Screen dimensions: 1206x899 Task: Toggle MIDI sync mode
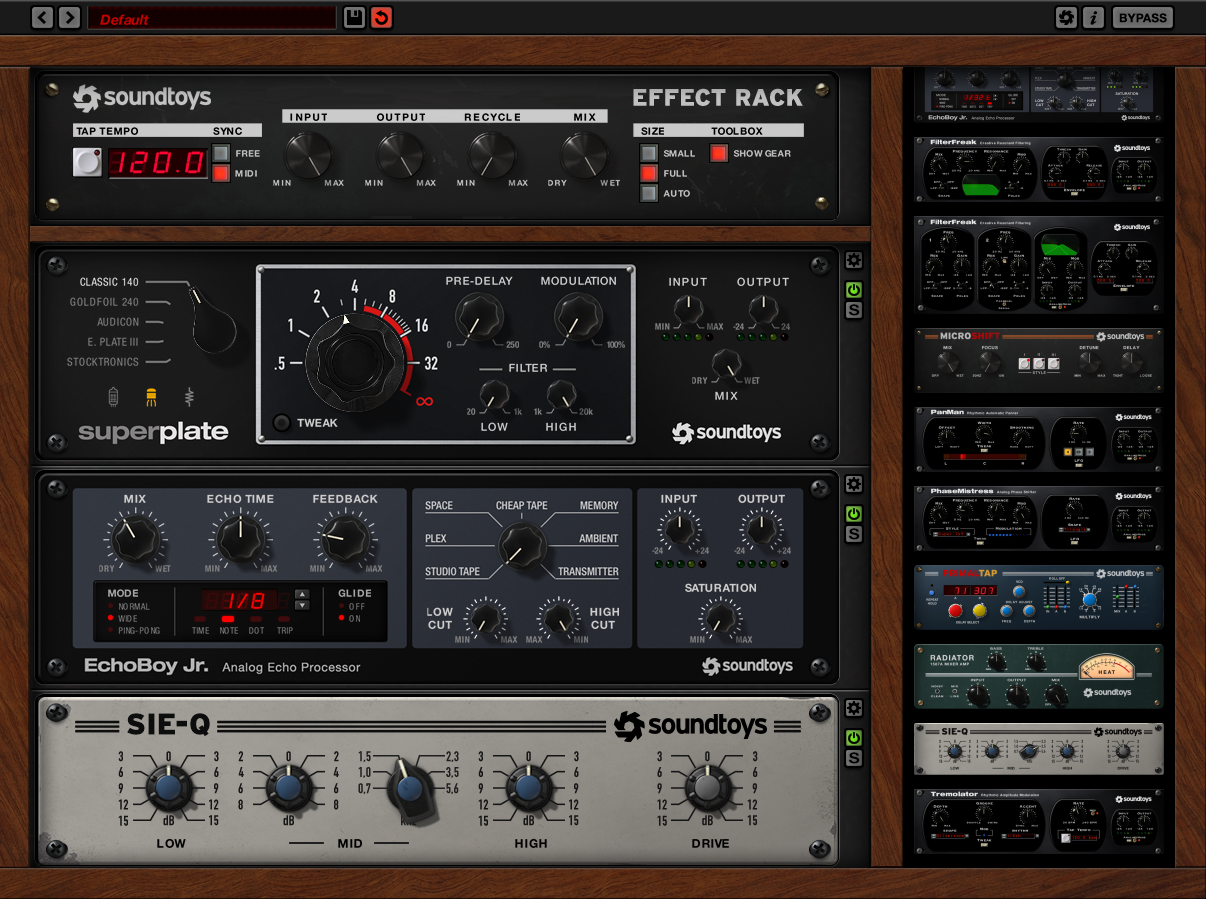click(221, 173)
